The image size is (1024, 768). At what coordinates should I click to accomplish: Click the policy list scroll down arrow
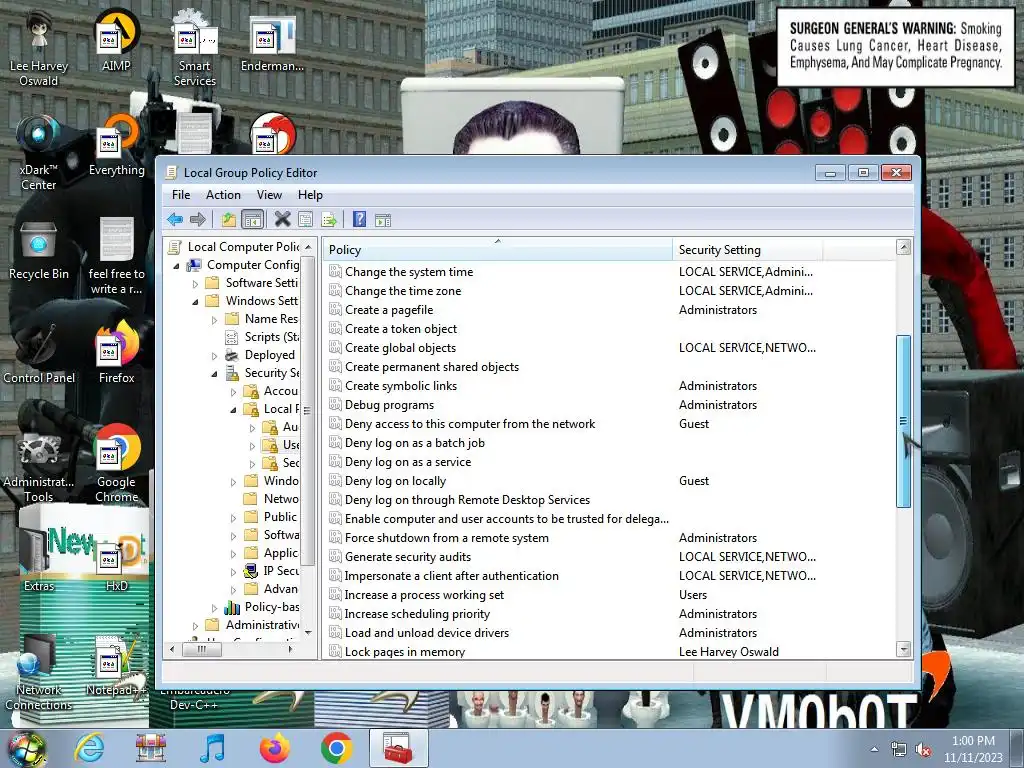point(904,649)
